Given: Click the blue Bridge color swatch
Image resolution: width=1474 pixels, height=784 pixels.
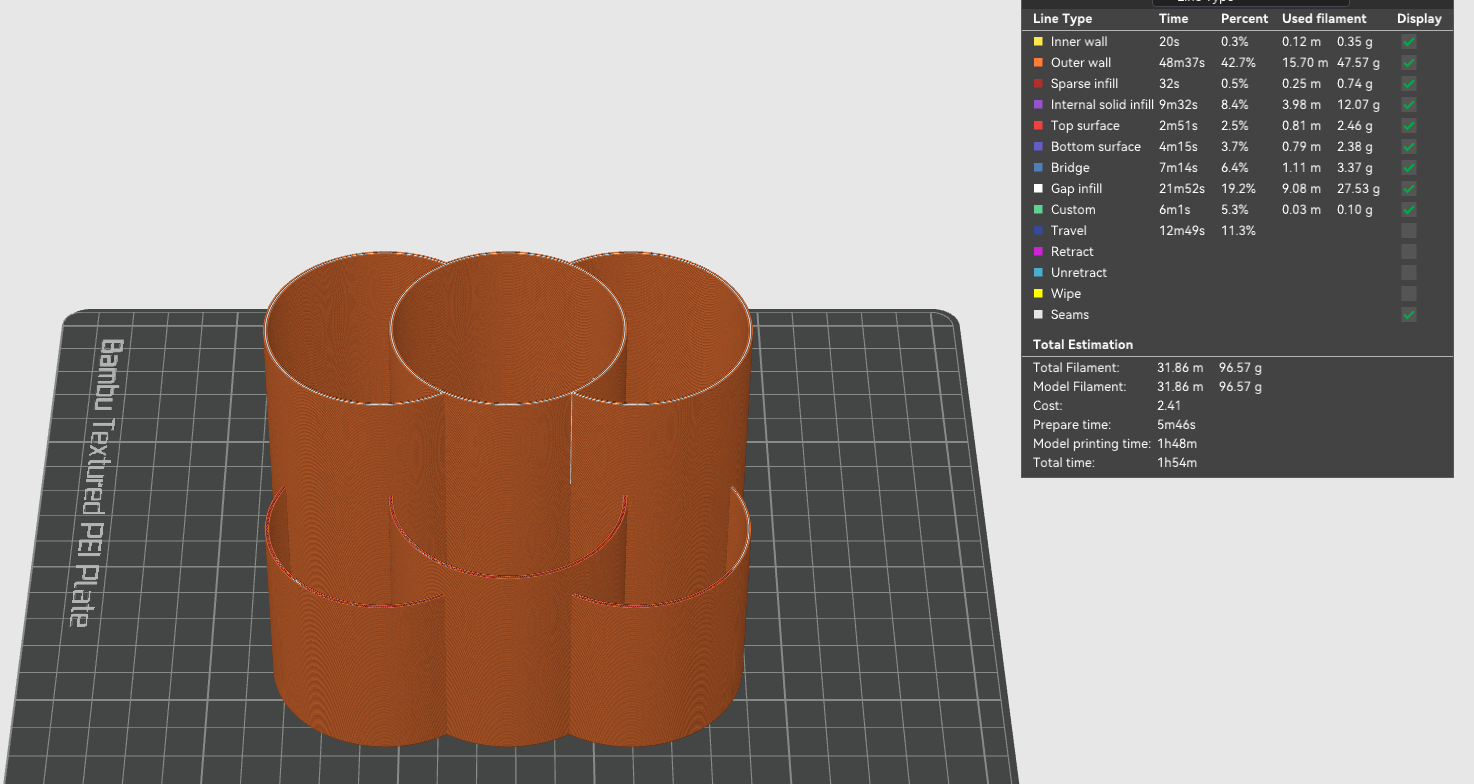Looking at the screenshot, I should click(x=1038, y=168).
